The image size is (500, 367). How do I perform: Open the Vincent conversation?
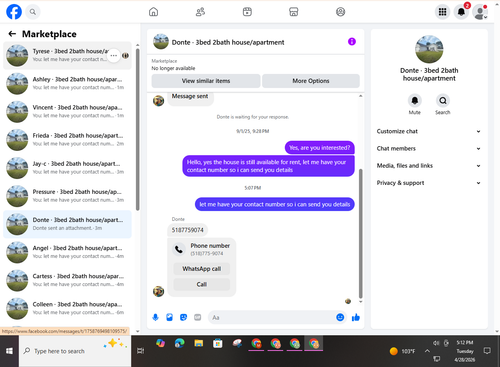click(x=67, y=112)
